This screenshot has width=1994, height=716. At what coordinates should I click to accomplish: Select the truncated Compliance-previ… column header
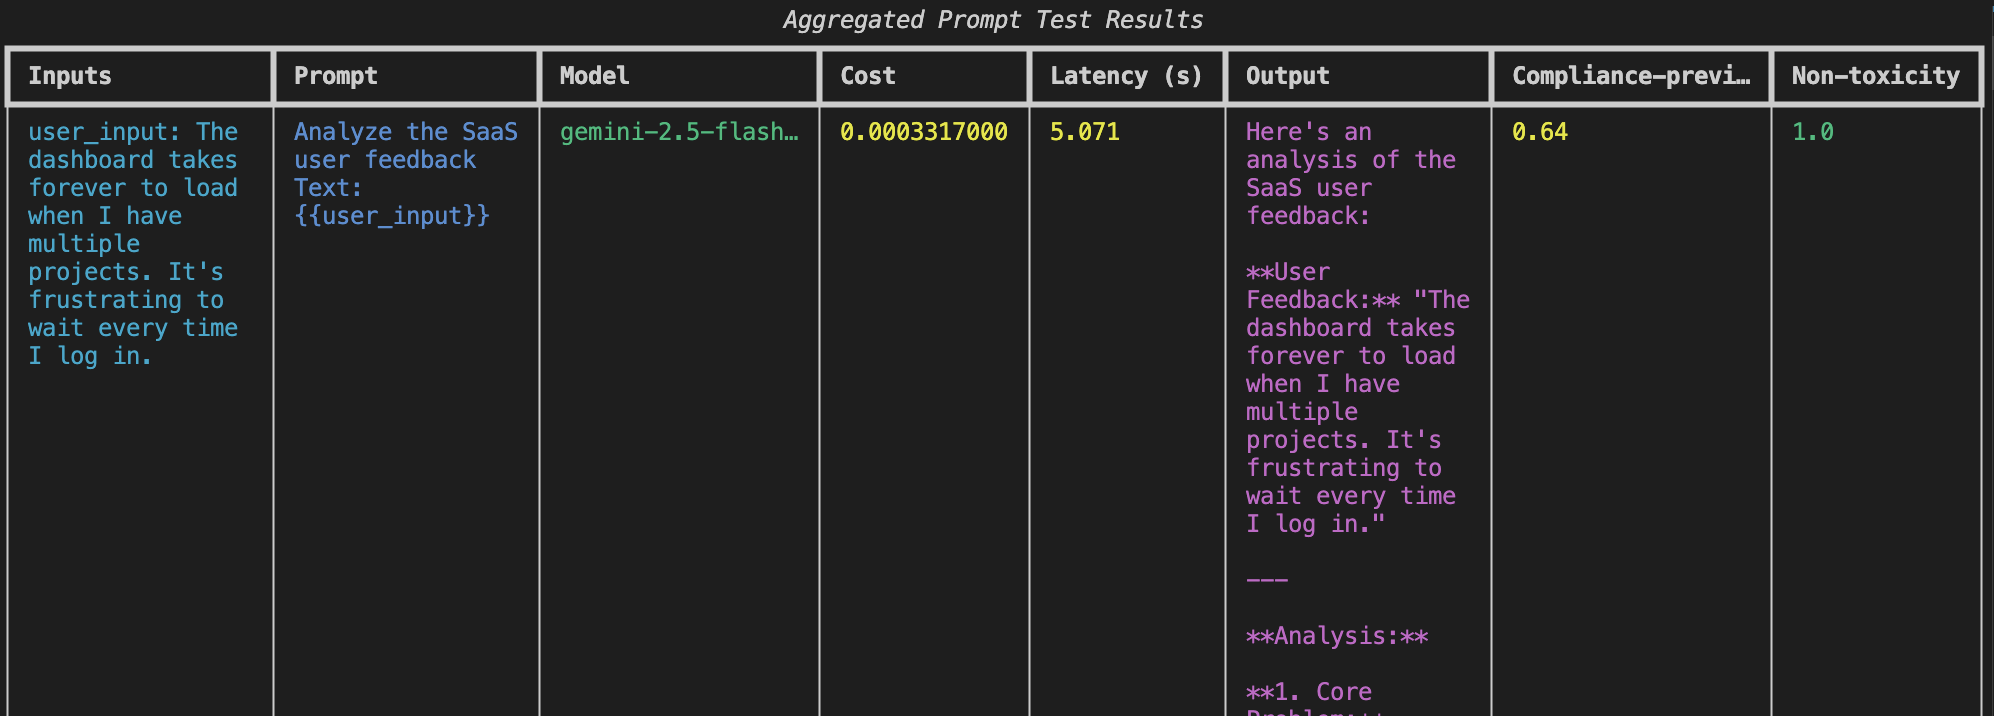pyautogui.click(x=1631, y=76)
